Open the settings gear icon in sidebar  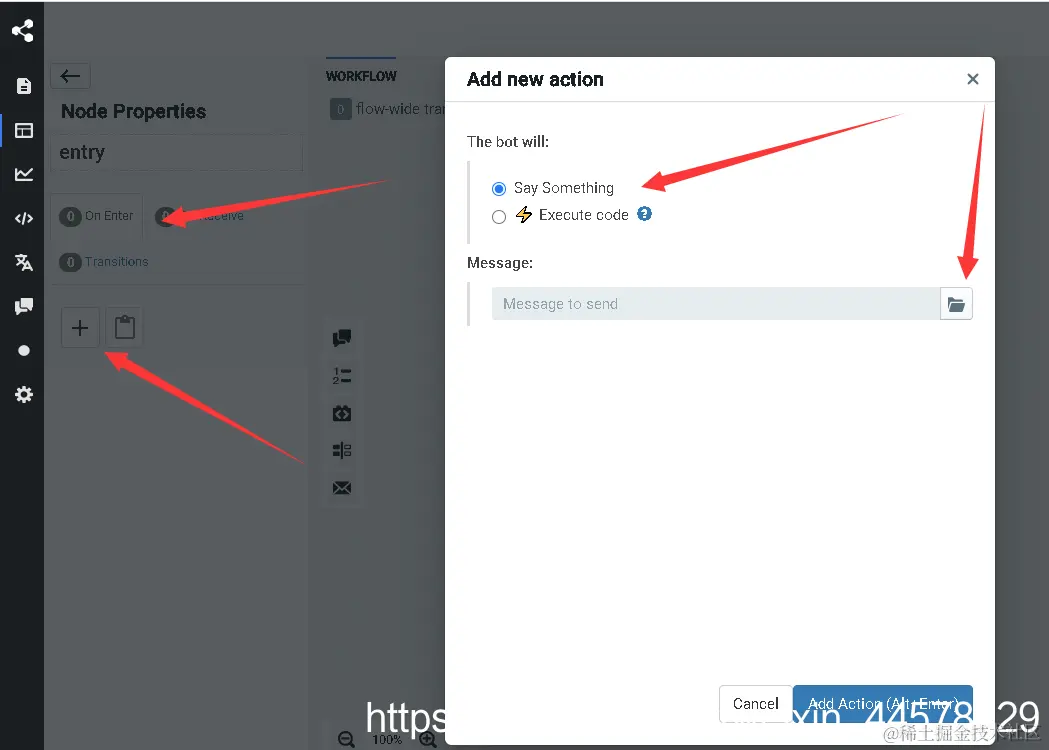[23, 394]
